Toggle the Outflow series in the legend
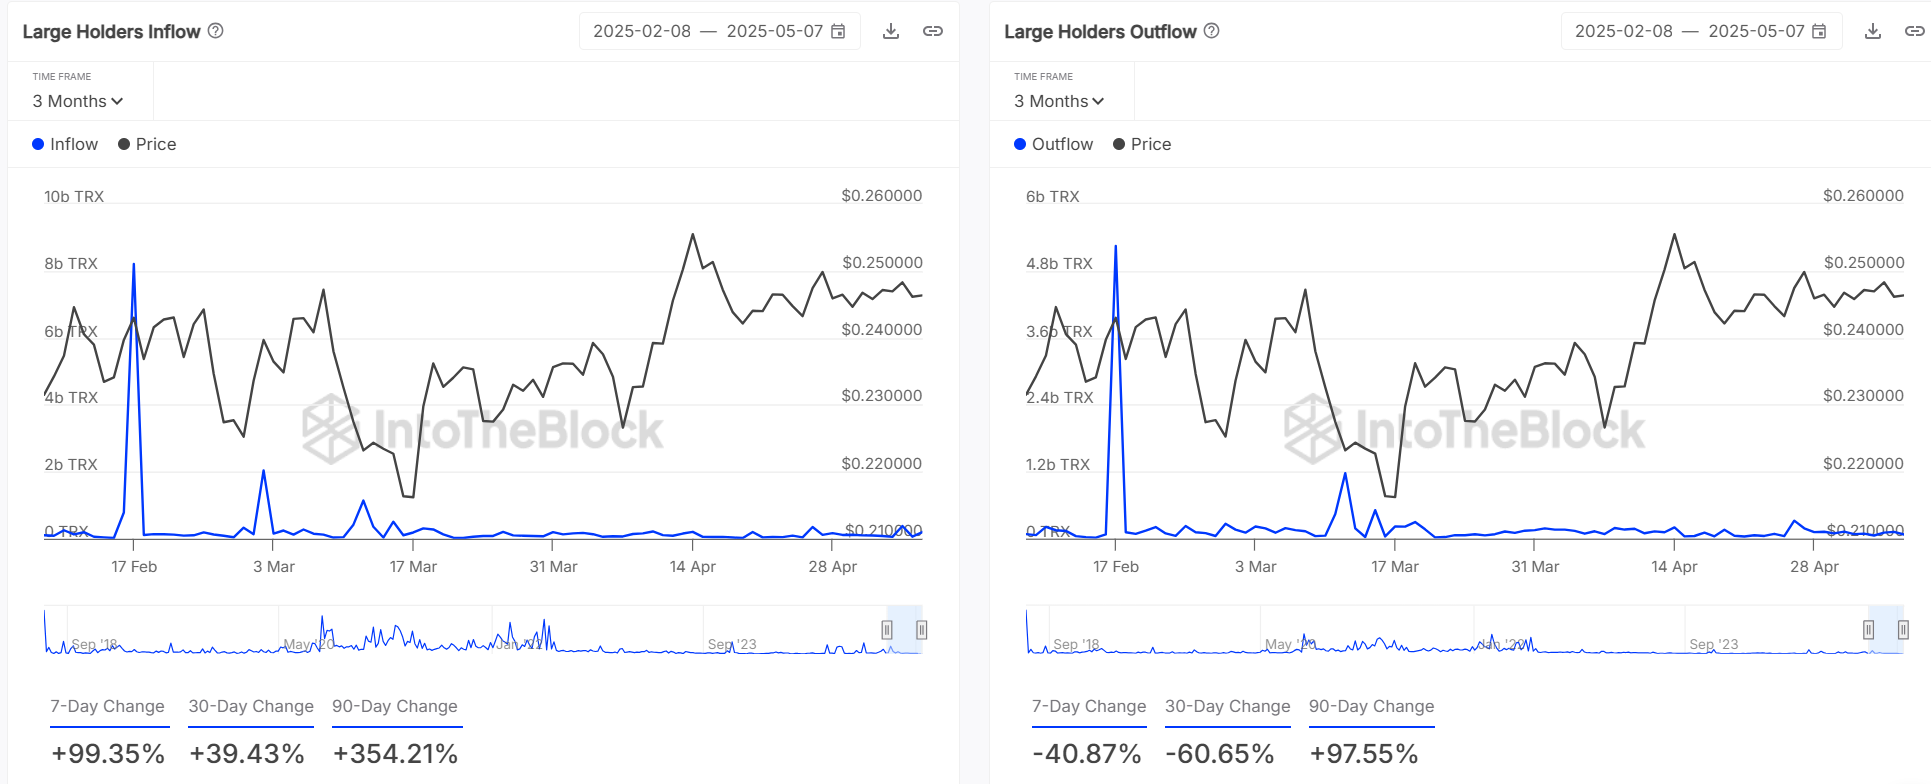Screen dimensions: 1931x784 pyautogui.click(x=1054, y=144)
